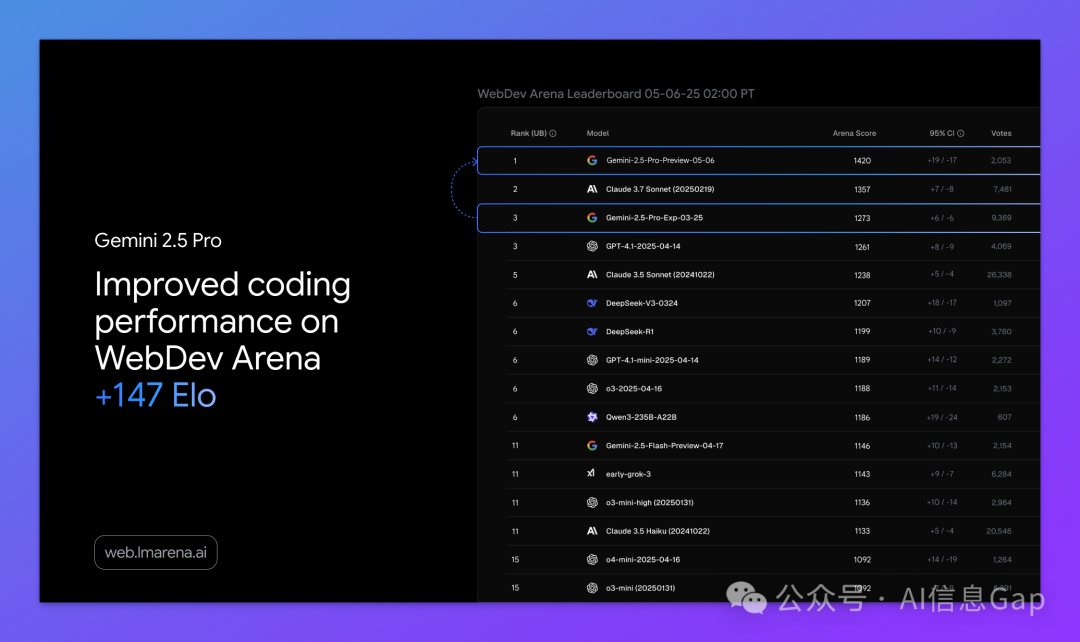Select the Claude 3.7 Sonnet (20250219) model name
The width and height of the screenshot is (1080, 642).
[x=660, y=189]
